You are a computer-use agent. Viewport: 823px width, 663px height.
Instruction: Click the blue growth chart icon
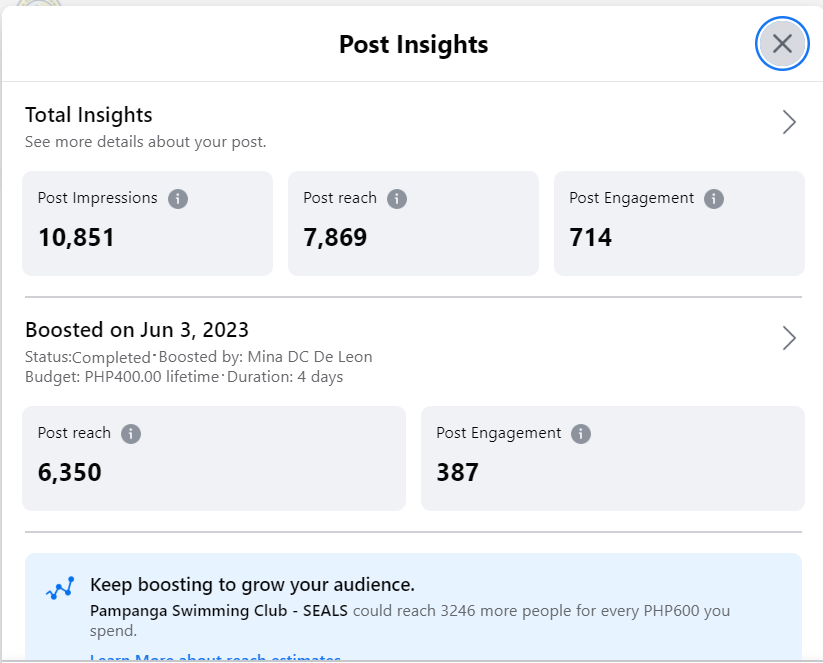pos(60,588)
